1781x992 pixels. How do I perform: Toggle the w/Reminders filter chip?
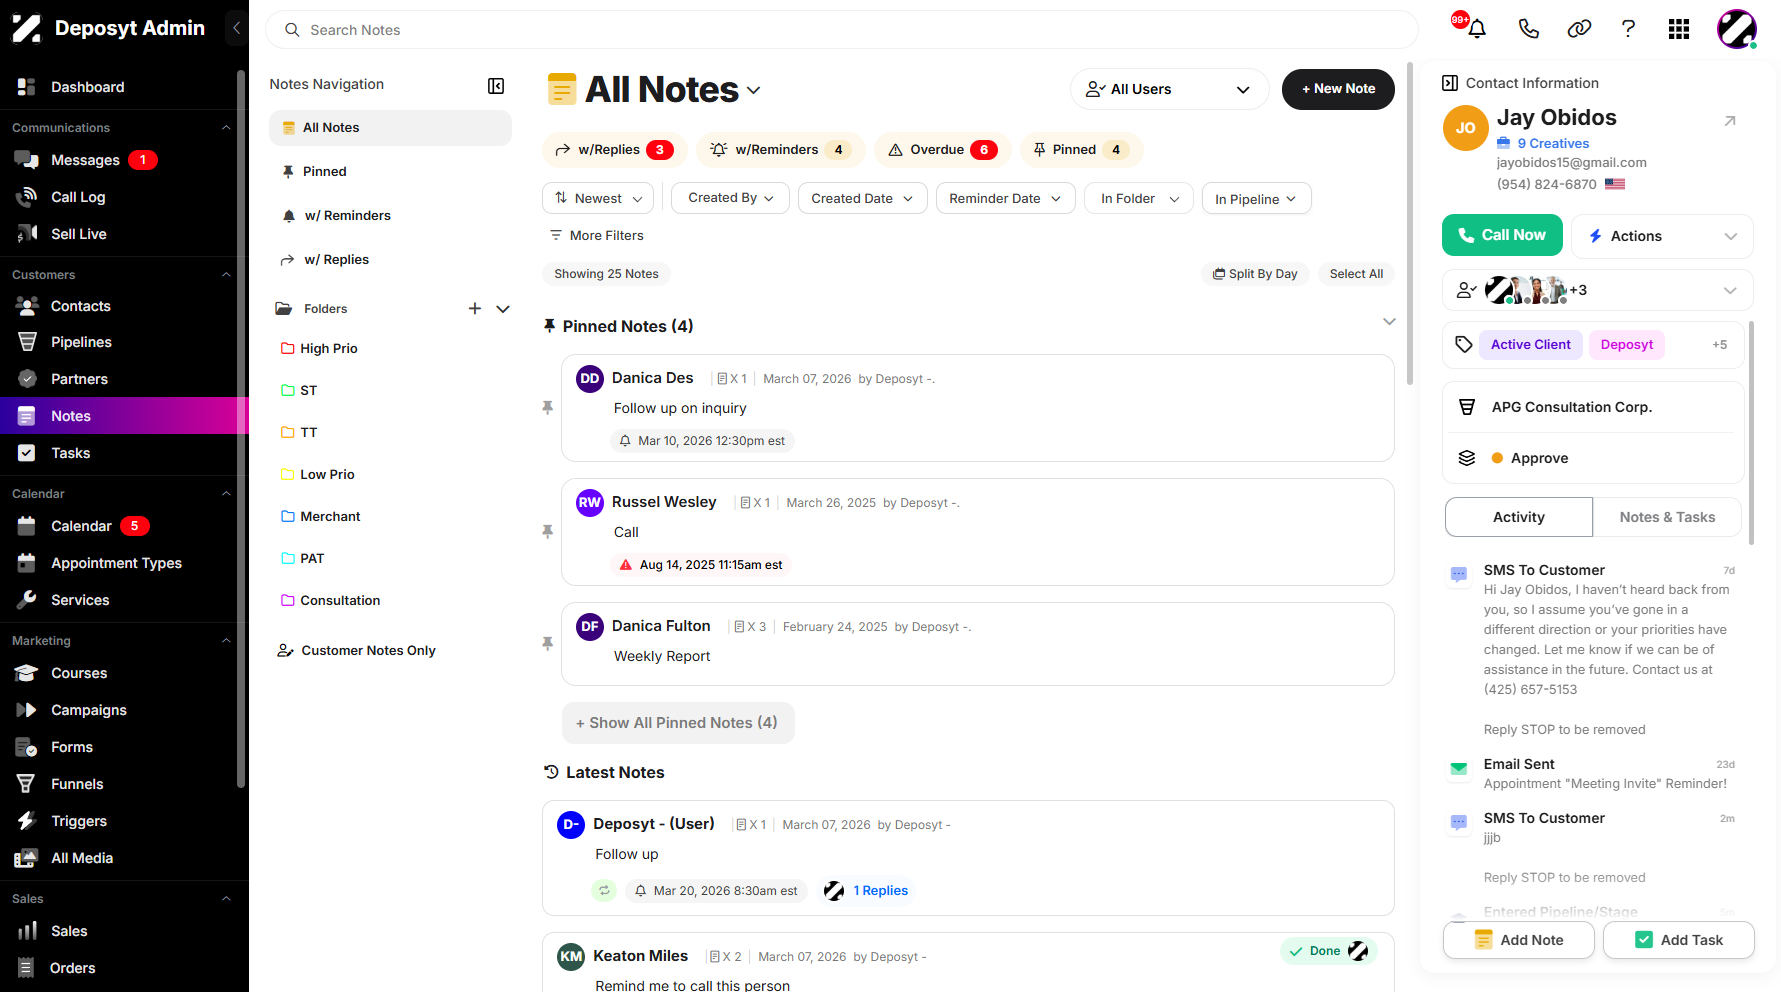pyautogui.click(x=781, y=150)
